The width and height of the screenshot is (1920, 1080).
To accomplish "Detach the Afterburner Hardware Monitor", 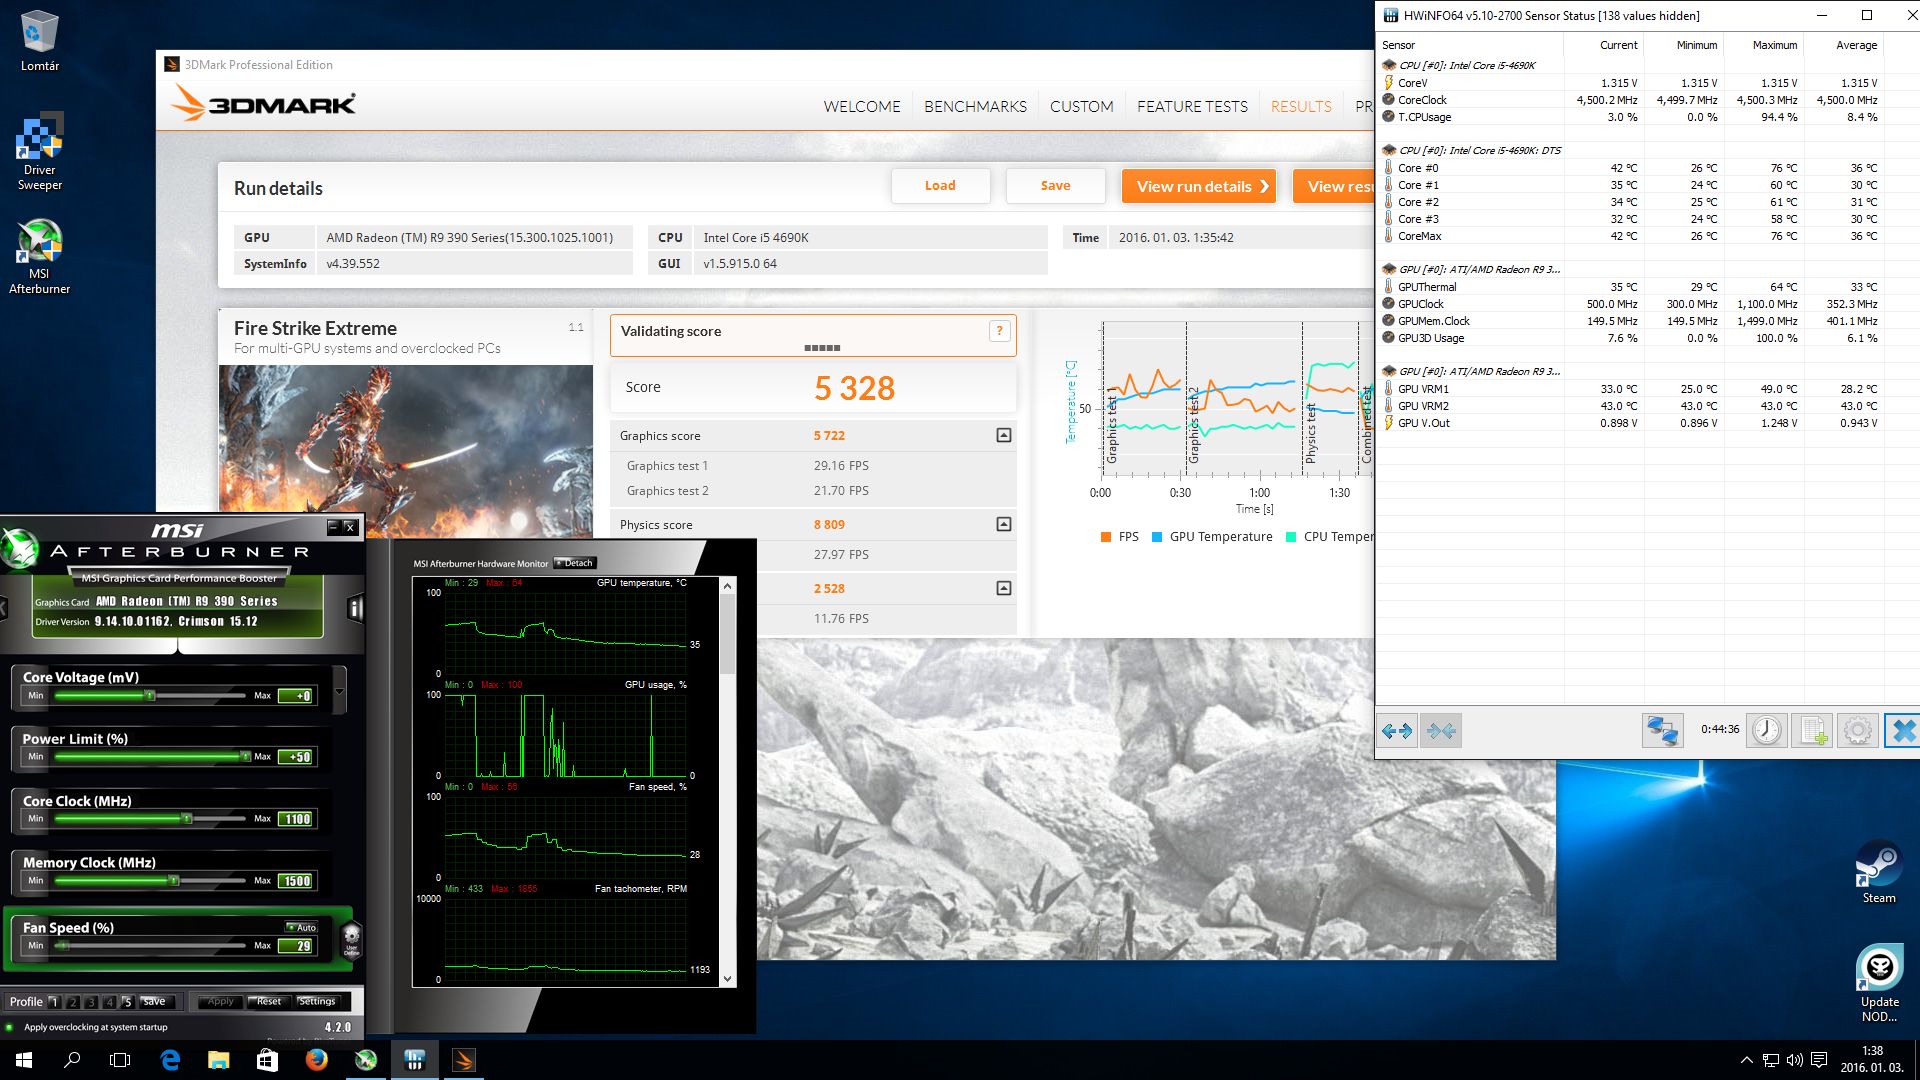I will (x=575, y=563).
